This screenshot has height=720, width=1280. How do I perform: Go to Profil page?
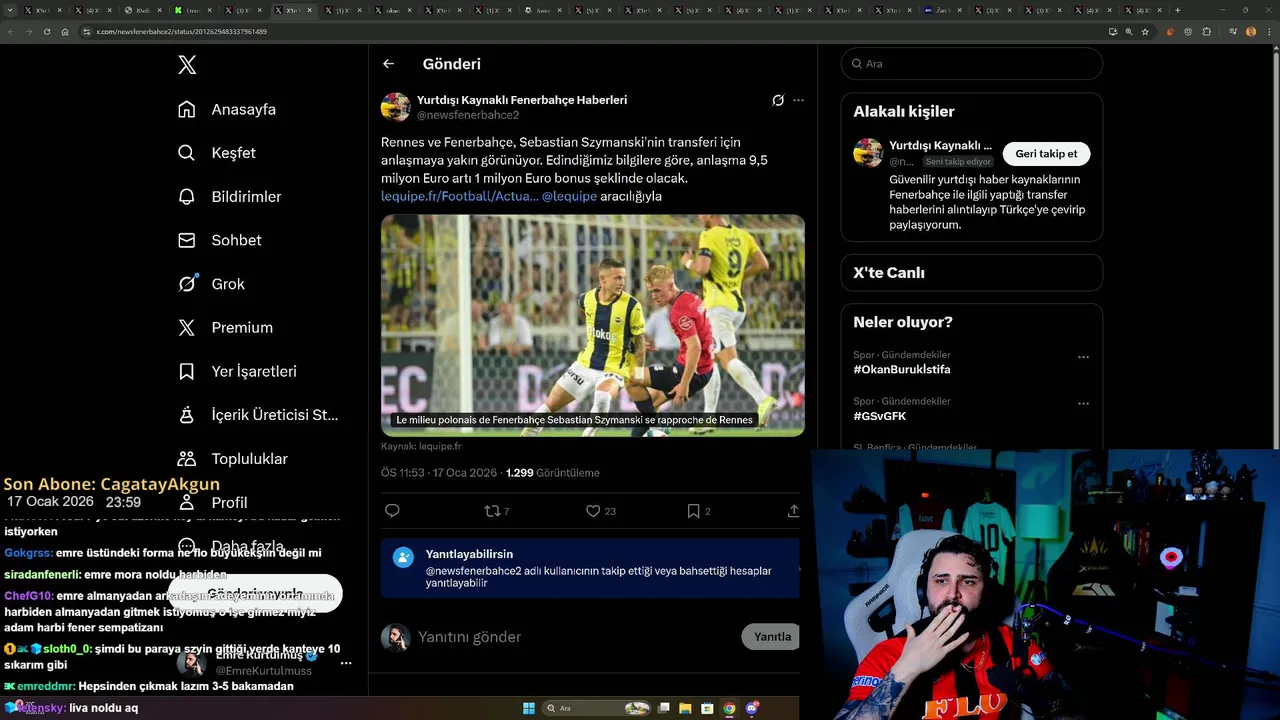(x=212, y=502)
